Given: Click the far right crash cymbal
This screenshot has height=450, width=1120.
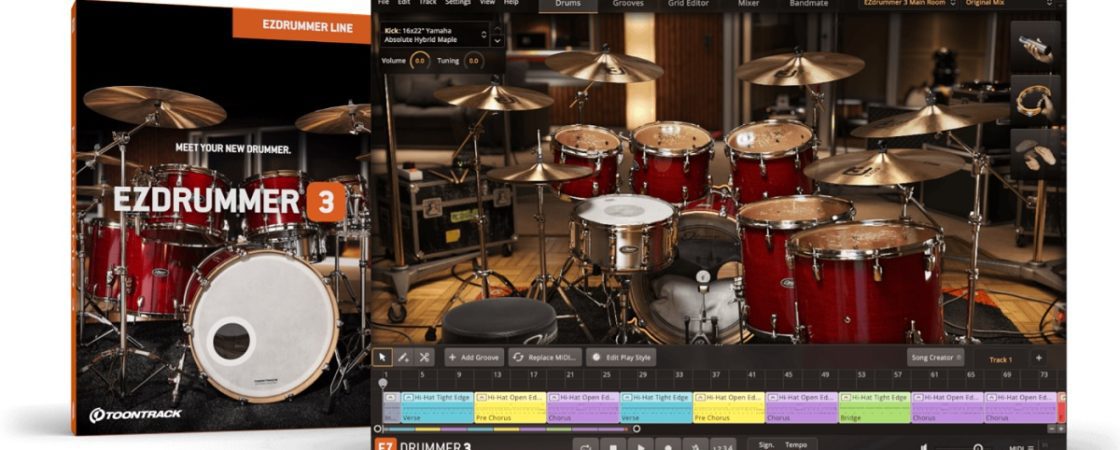Looking at the screenshot, I should [x=929, y=120].
